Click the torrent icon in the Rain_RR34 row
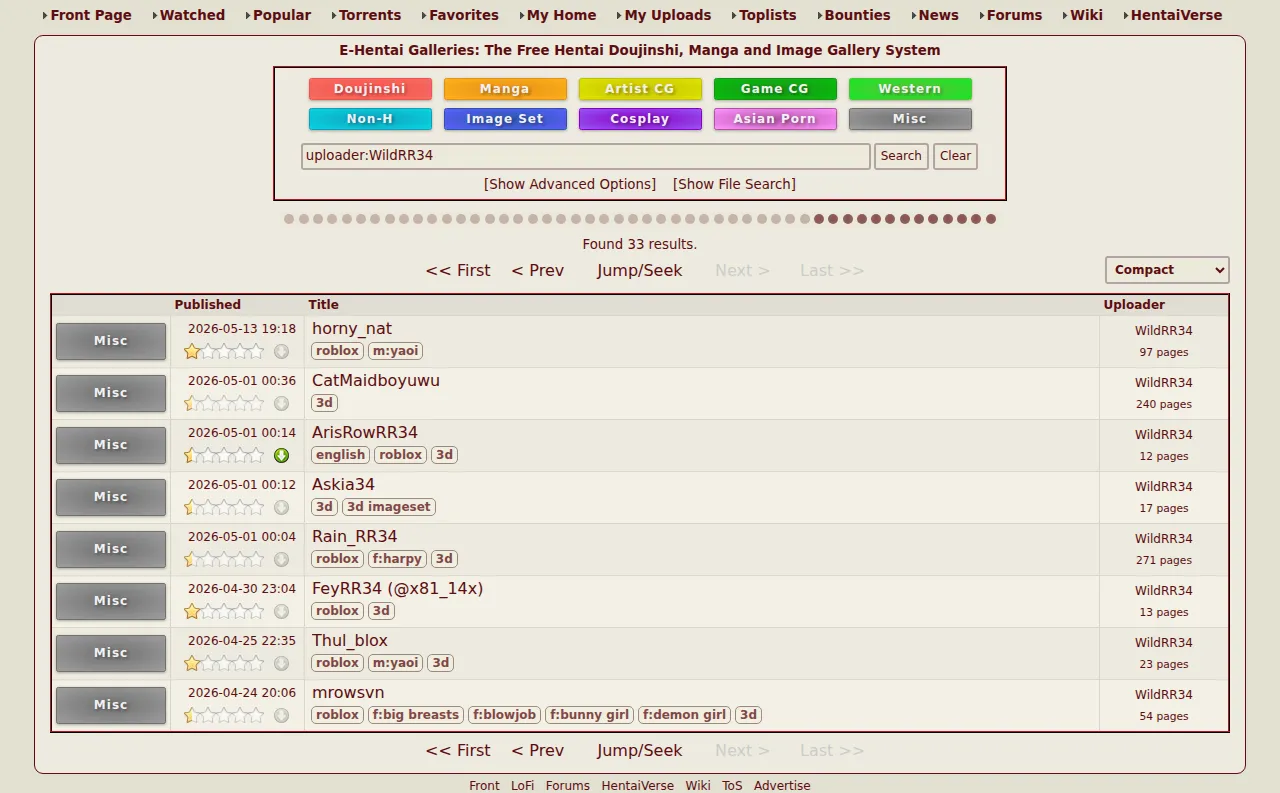Viewport: 1280px width, 793px height. [282, 559]
